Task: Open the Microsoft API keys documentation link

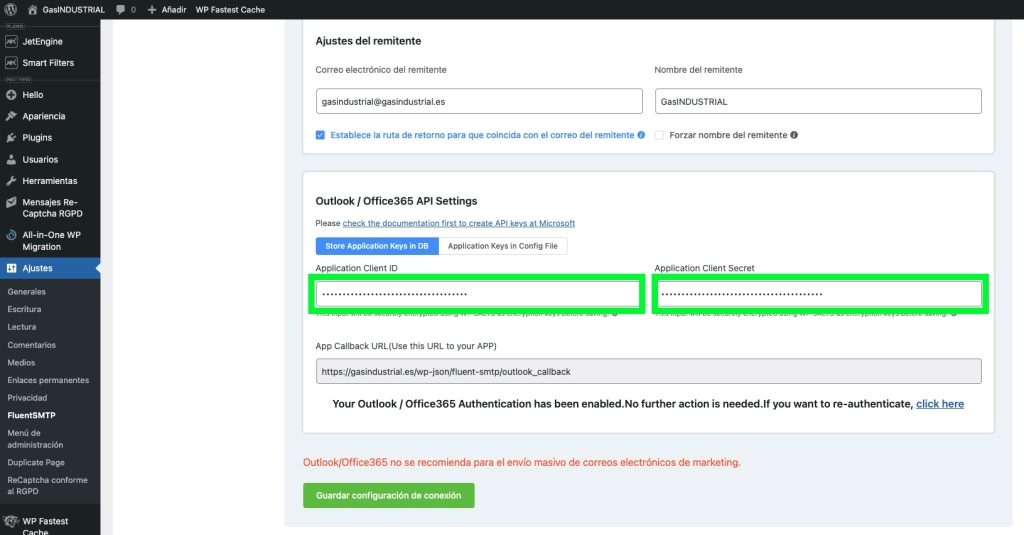Action: coord(459,223)
